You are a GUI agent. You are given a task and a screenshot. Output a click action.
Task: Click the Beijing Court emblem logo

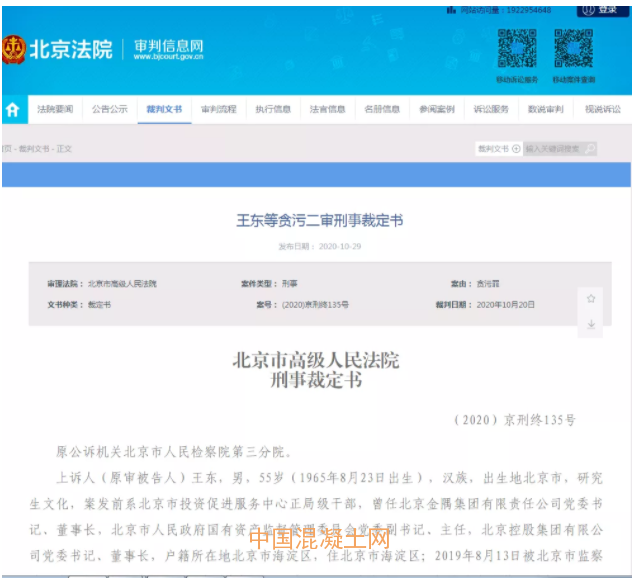point(14,49)
